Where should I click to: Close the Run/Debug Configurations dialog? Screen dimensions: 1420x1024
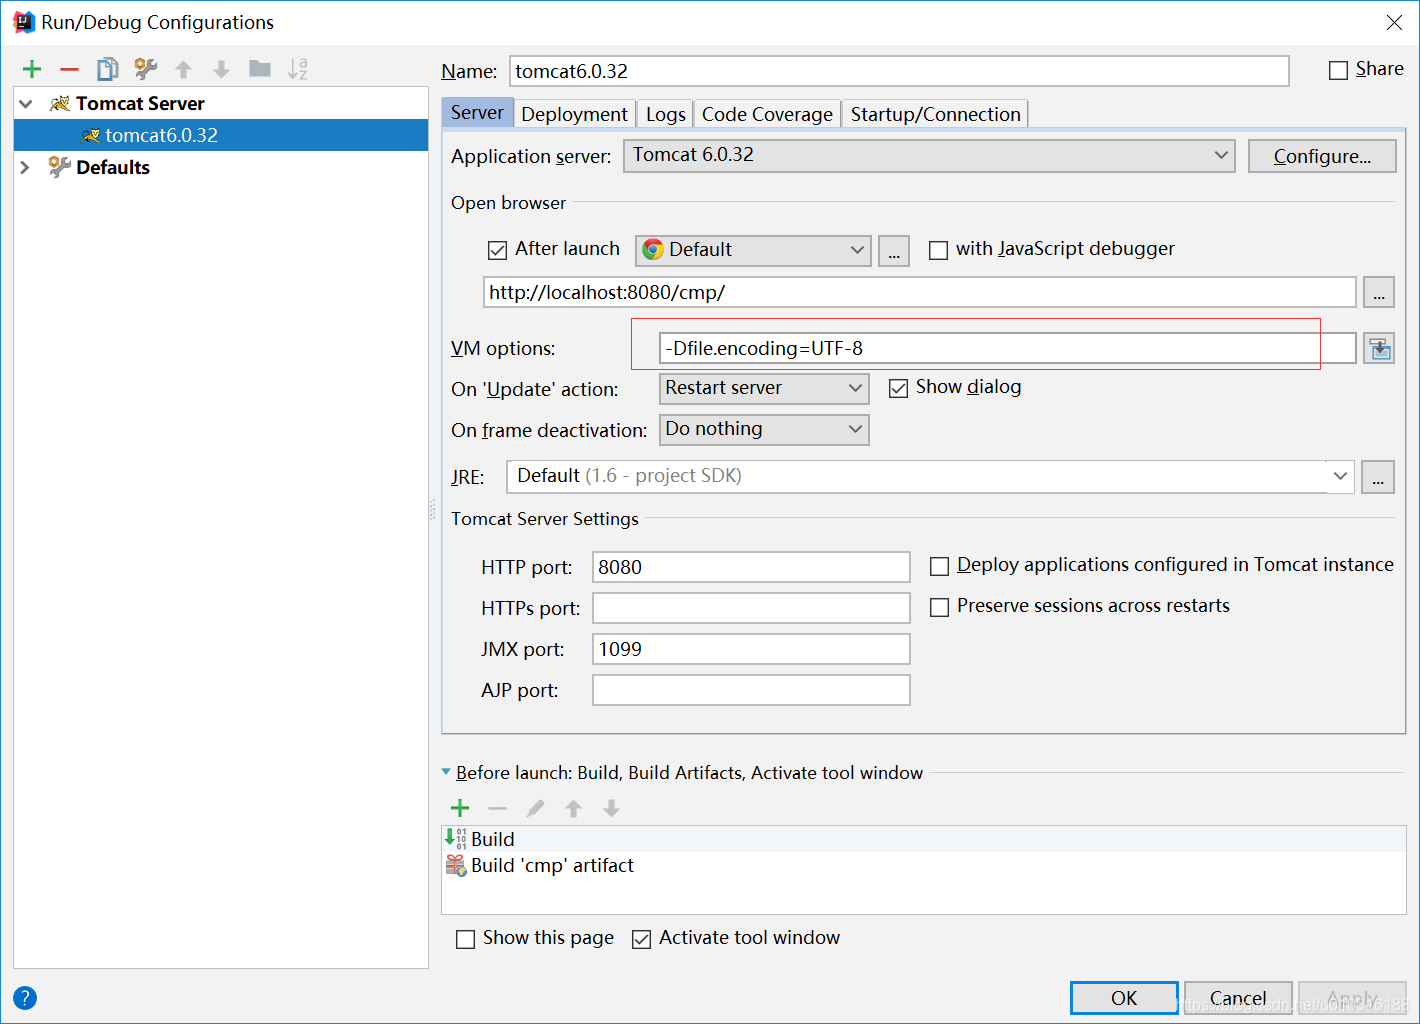1394,22
